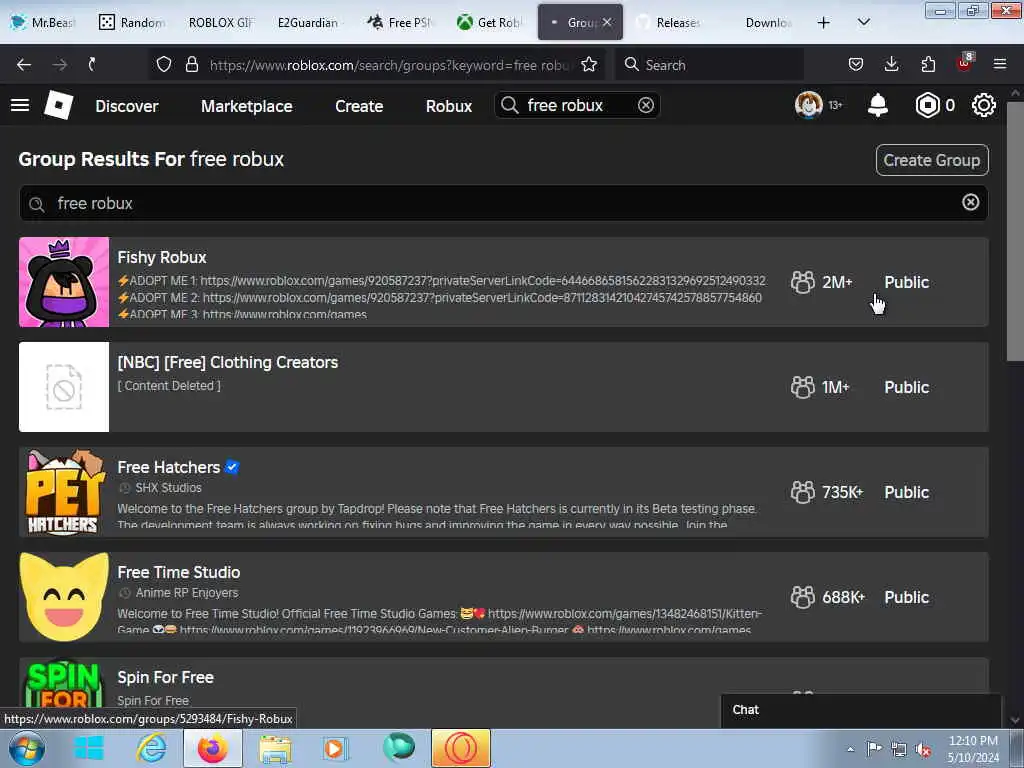The width and height of the screenshot is (1024, 768).
Task: Show site security padlock info
Action: [x=191, y=65]
